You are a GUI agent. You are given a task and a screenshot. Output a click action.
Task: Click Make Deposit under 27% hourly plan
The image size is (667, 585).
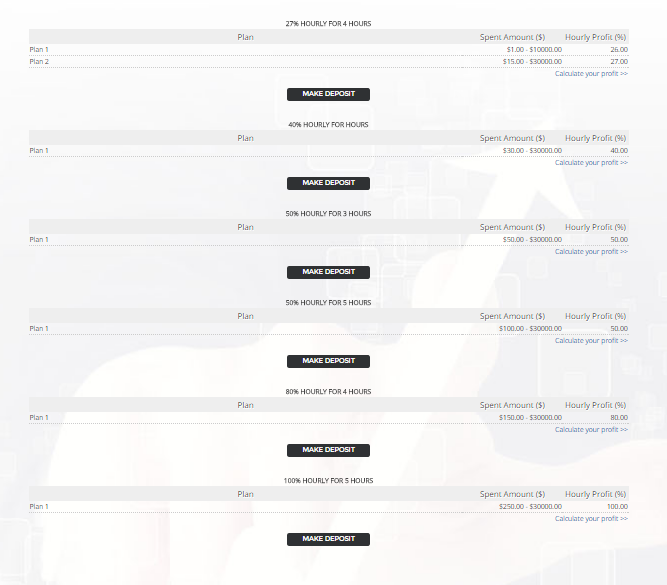pos(328,94)
